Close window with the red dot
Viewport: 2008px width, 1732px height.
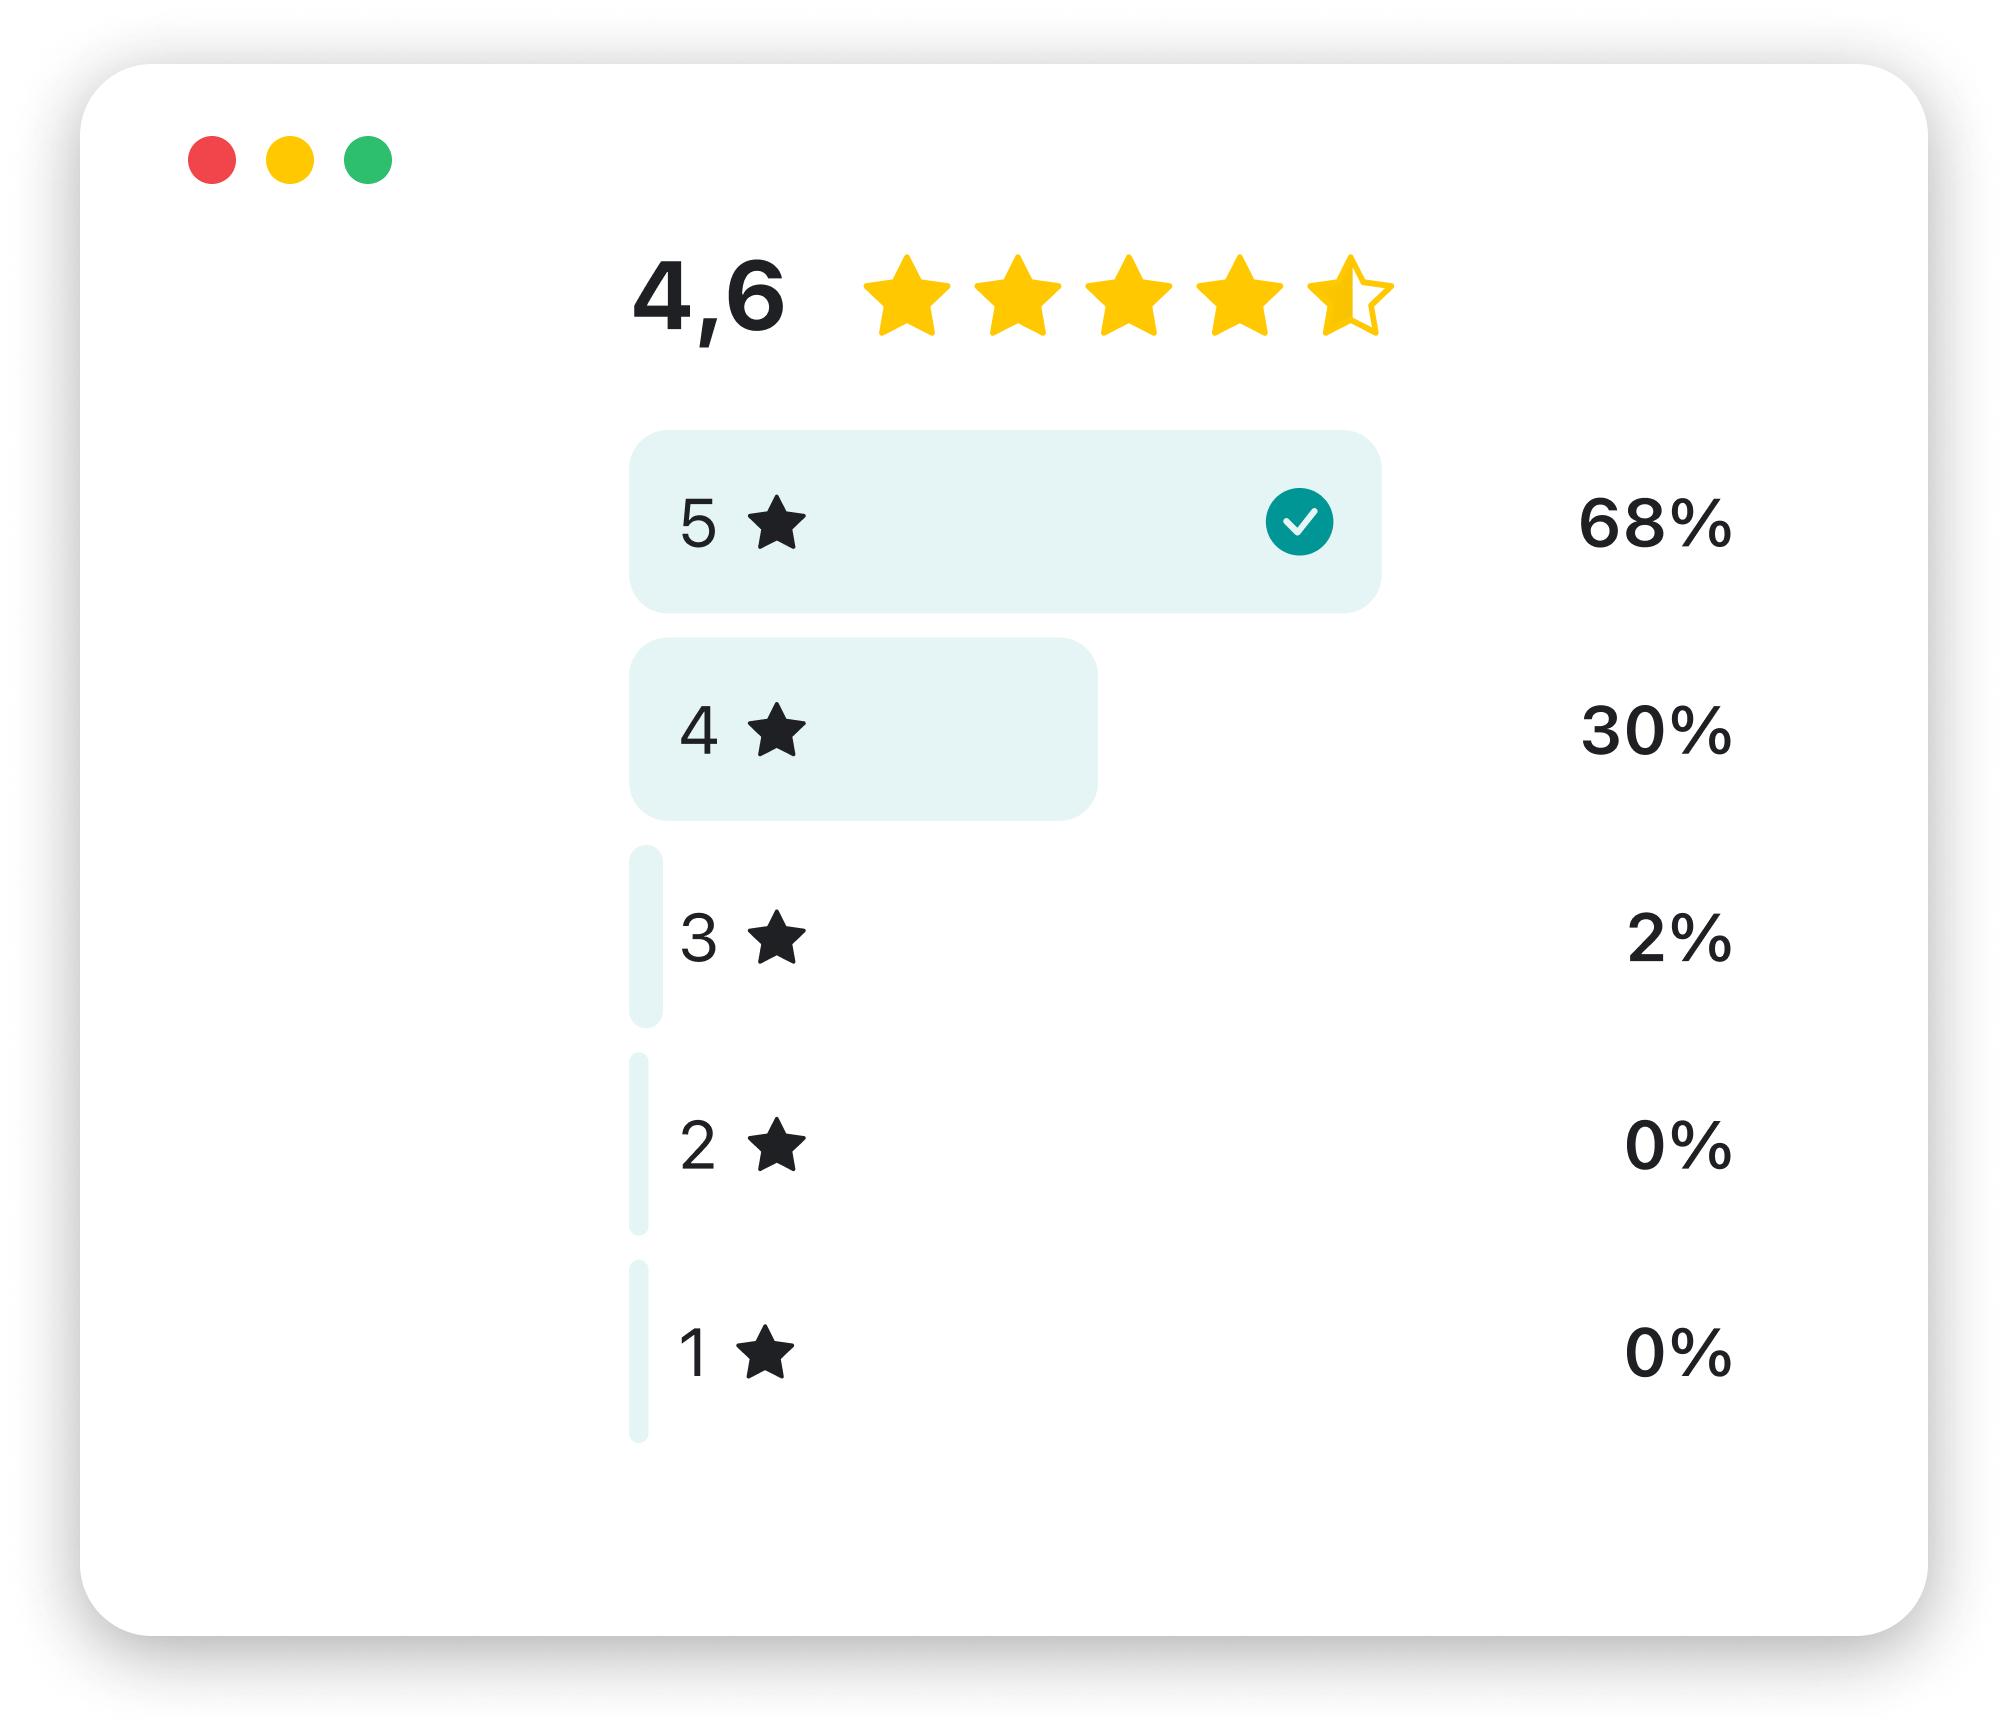212,160
